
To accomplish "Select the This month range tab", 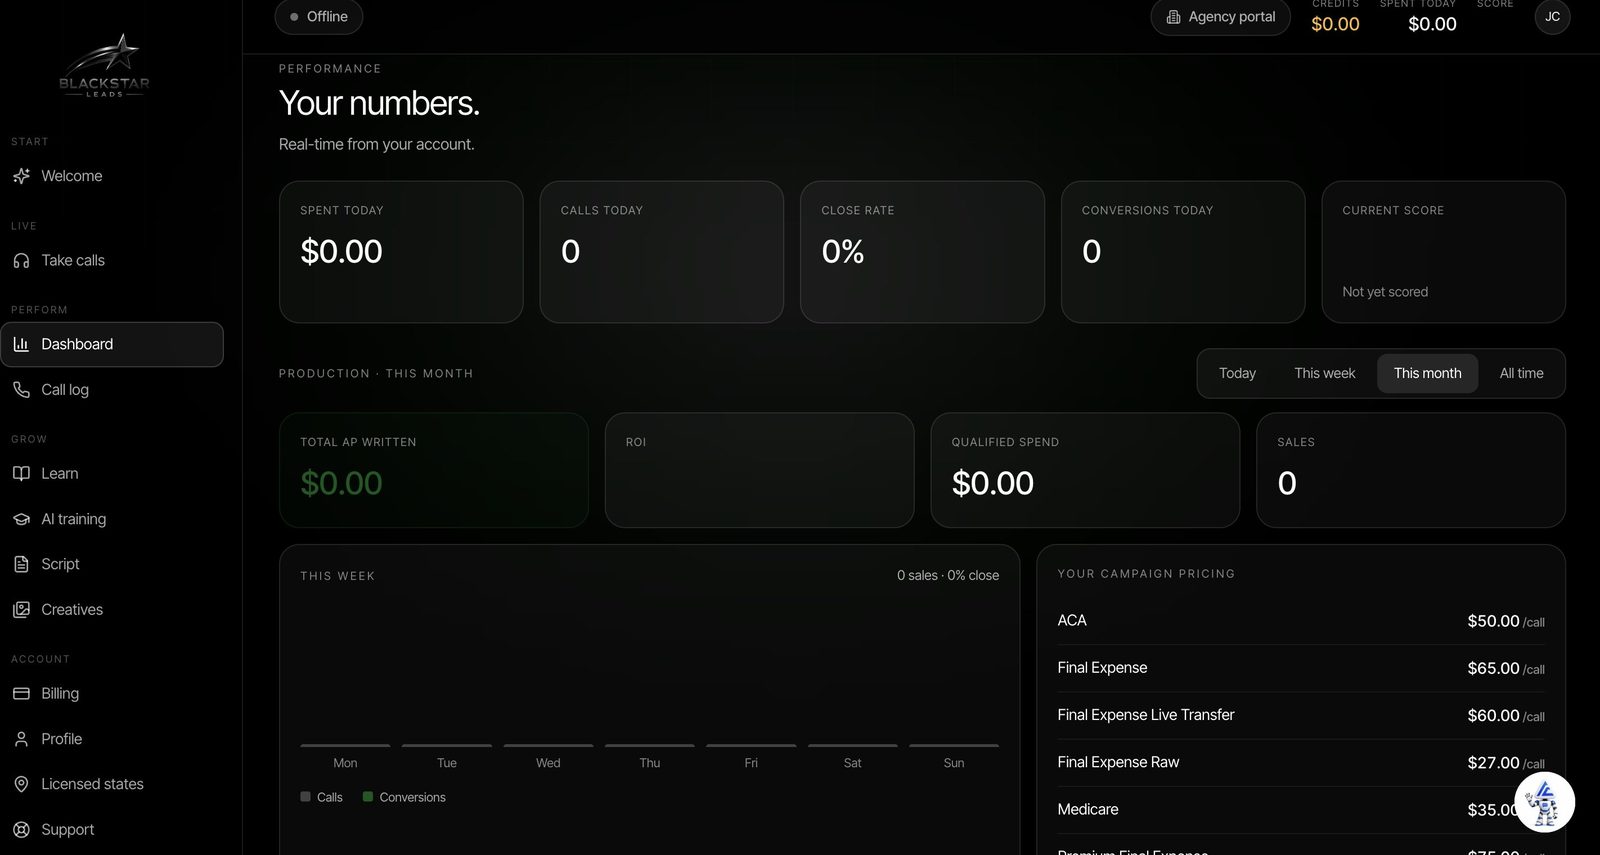I will point(1427,373).
